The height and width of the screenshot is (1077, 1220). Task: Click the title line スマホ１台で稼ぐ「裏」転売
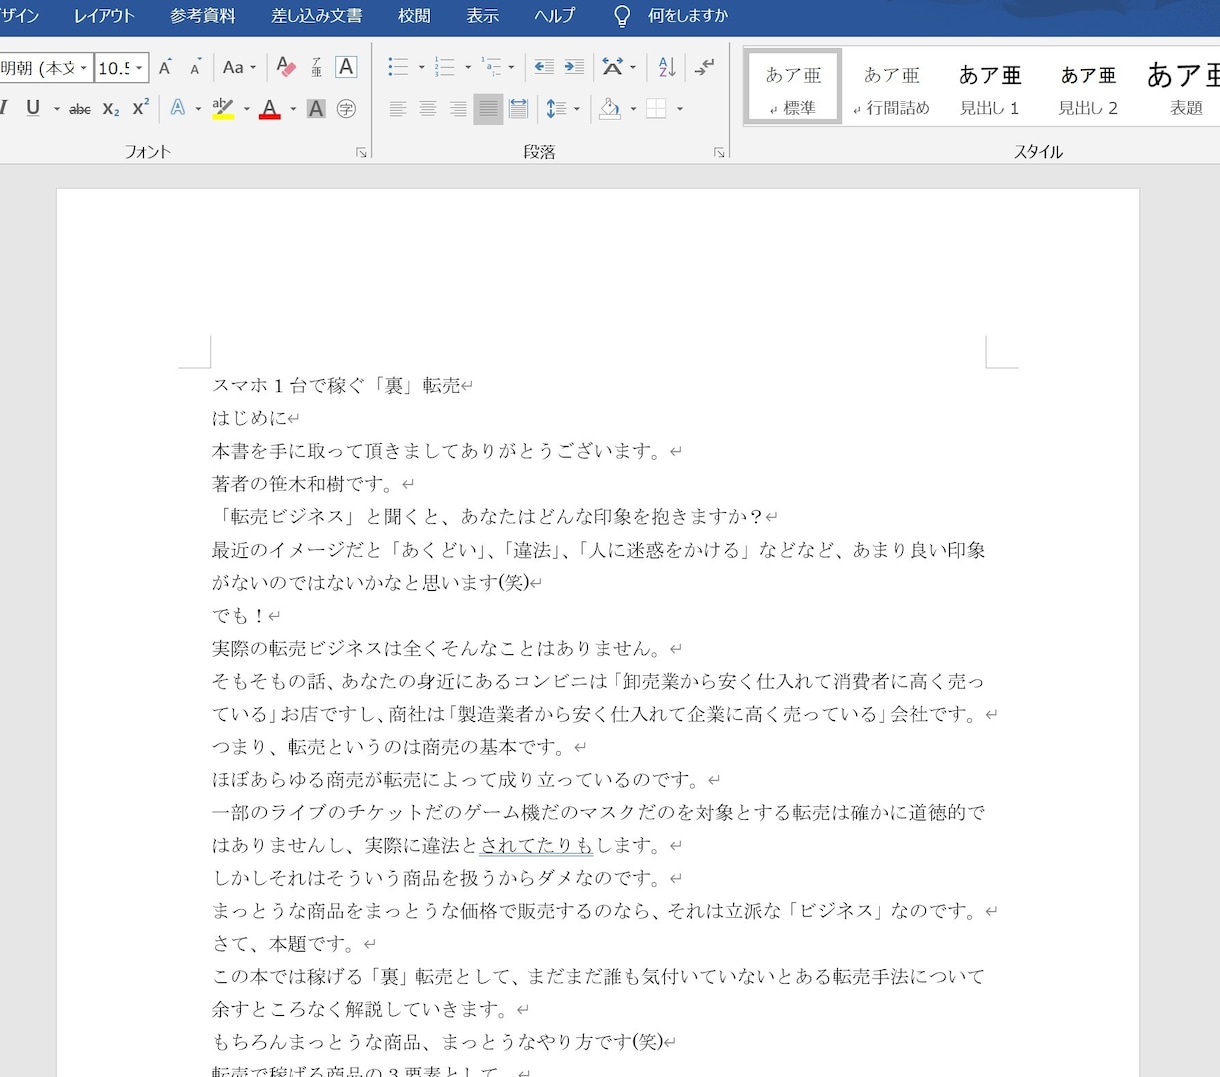[x=336, y=386]
